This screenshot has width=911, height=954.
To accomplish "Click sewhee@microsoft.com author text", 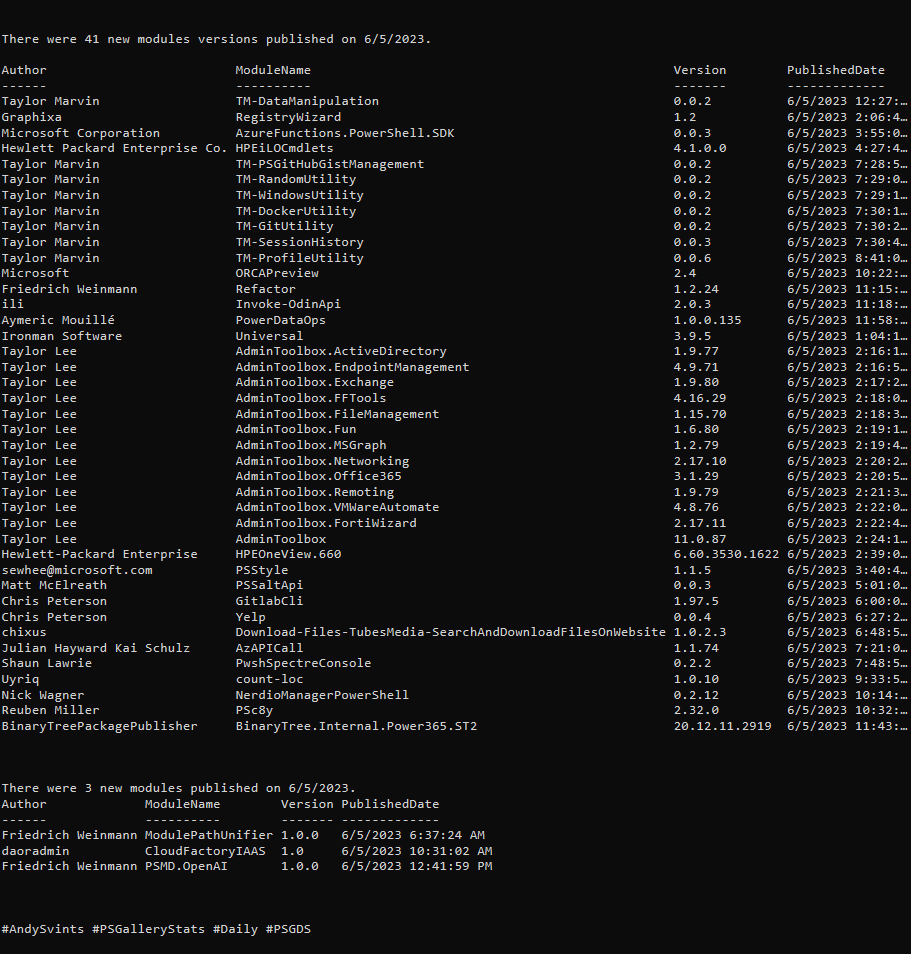I will 77,570.
